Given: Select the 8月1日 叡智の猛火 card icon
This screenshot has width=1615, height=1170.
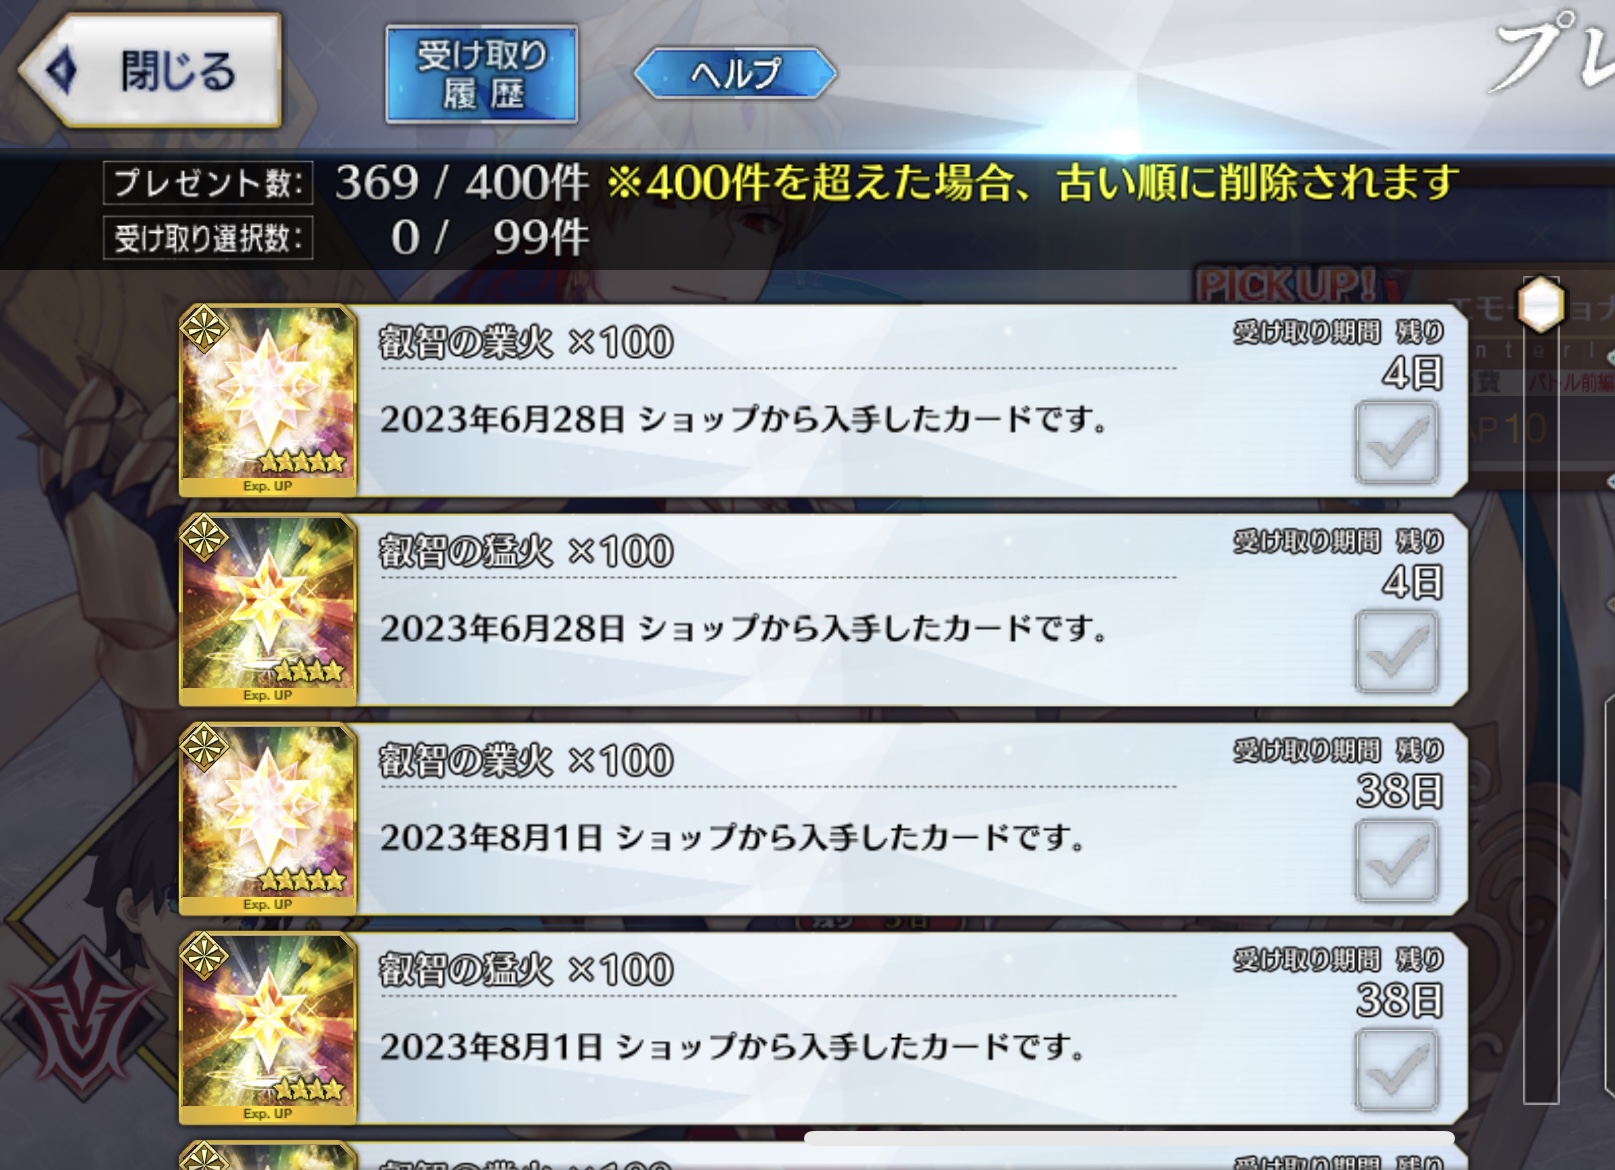Looking at the screenshot, I should coord(267,1028).
